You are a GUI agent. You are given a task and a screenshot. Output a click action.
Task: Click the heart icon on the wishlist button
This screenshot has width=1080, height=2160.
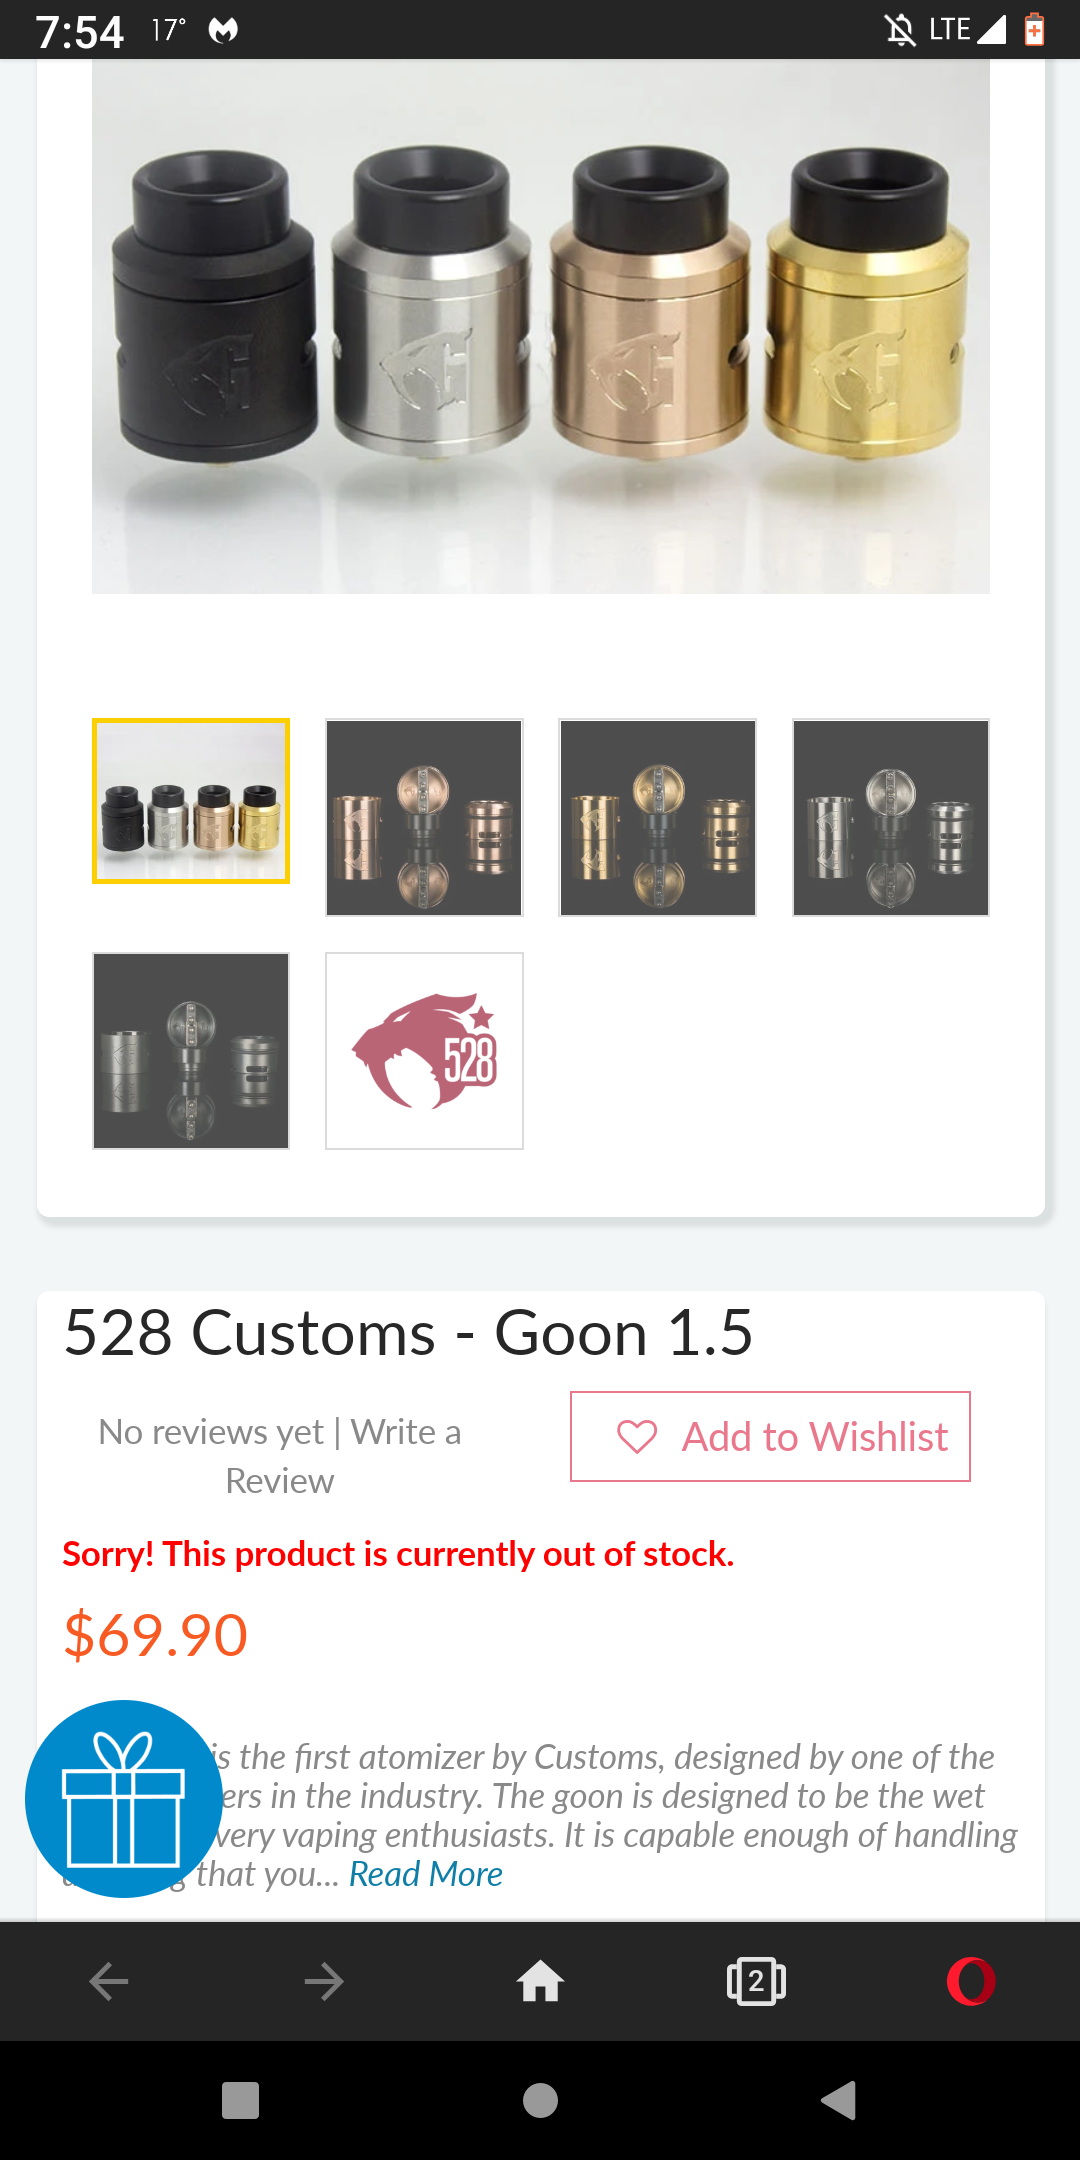(637, 1437)
